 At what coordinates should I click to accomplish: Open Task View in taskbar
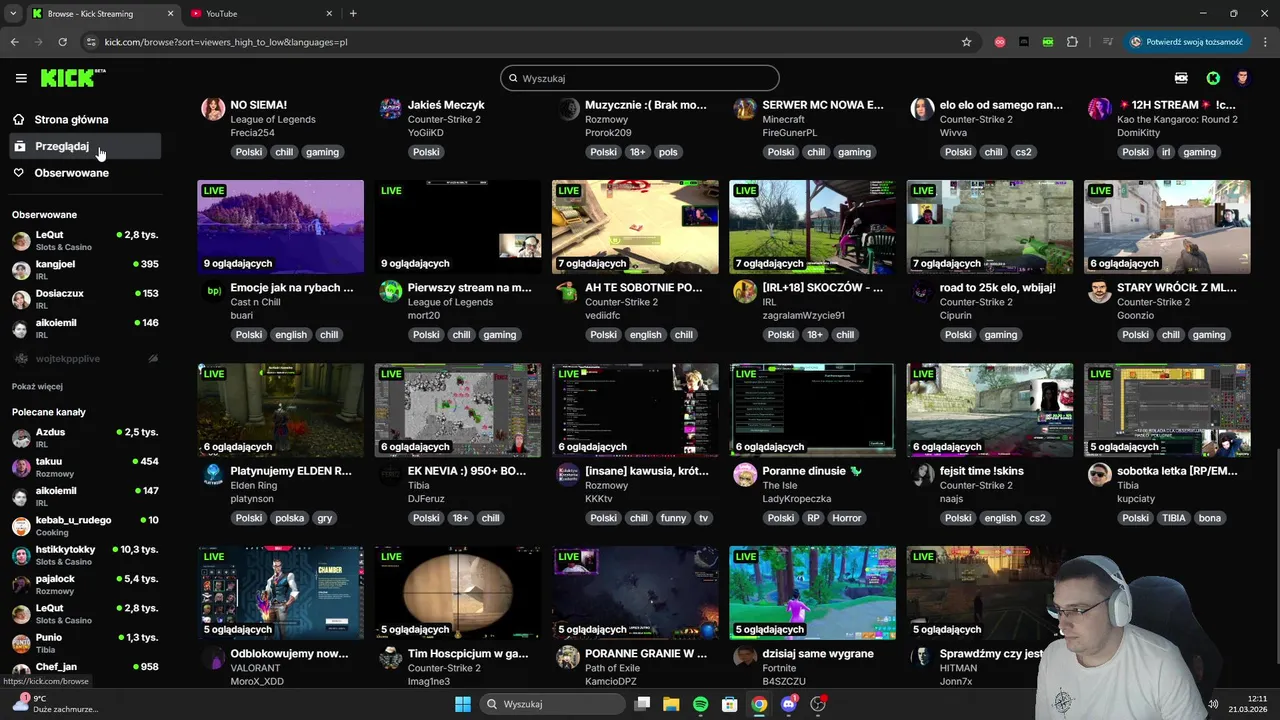tap(642, 704)
